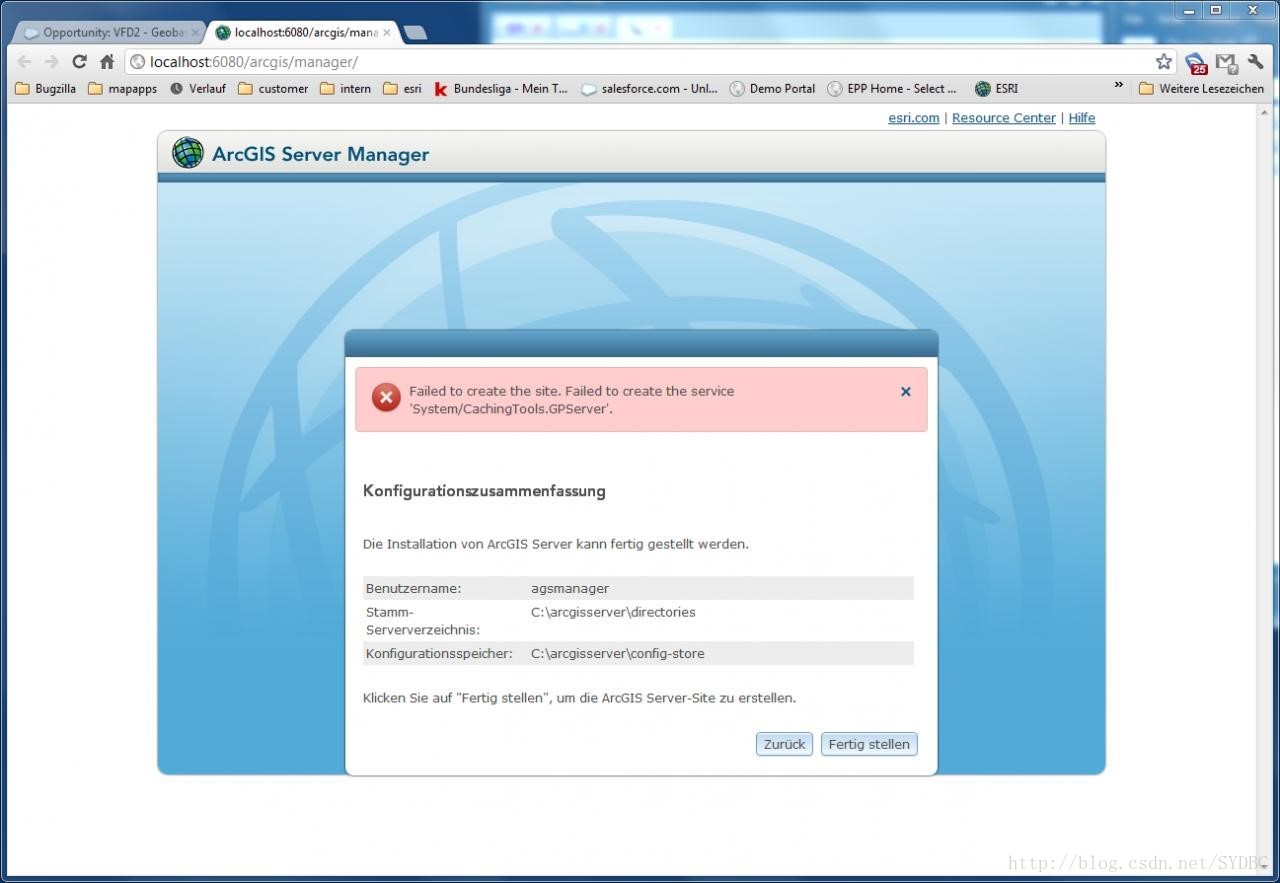This screenshot has height=883, width=1280.
Task: Switch to Opportunity: VFD2 tab
Action: (108, 33)
